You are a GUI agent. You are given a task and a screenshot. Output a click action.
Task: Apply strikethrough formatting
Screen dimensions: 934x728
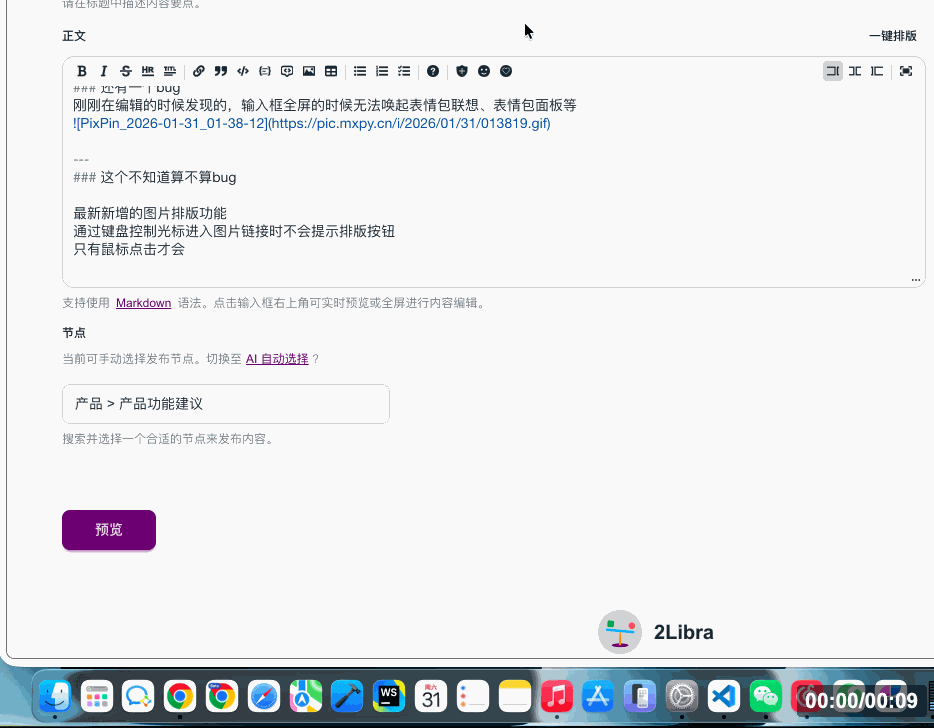coord(125,71)
